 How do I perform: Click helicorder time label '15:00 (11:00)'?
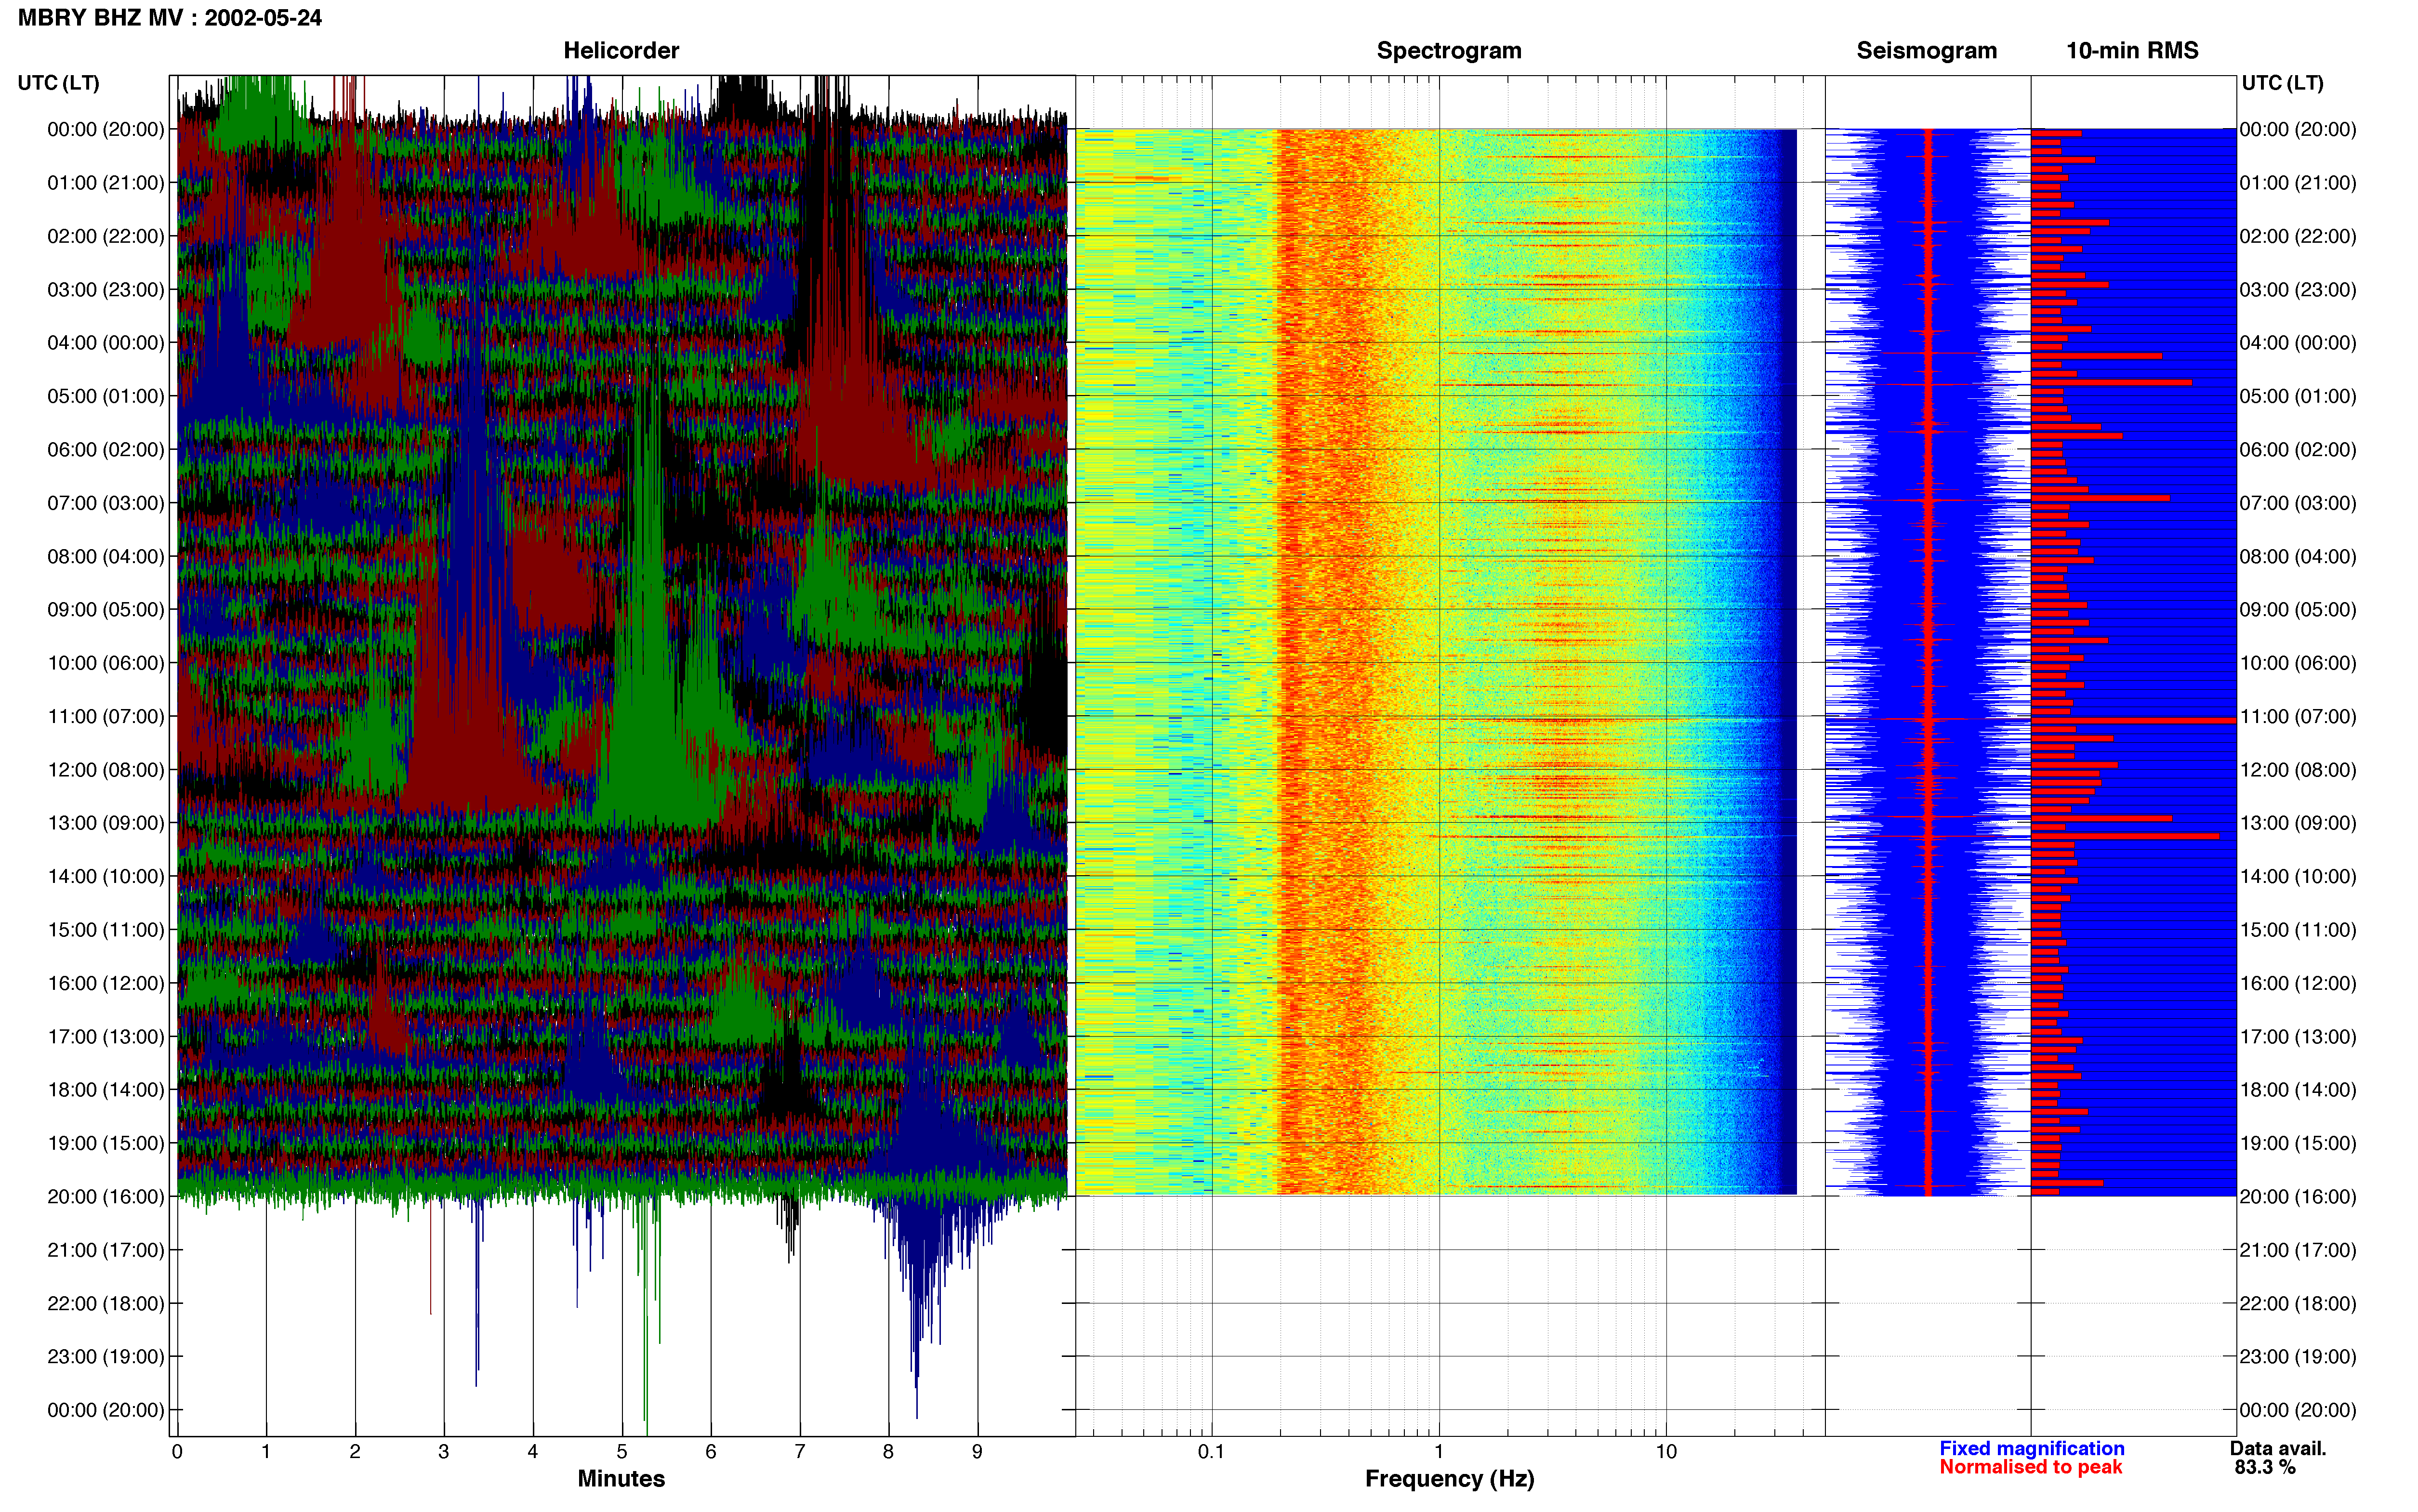tap(106, 930)
